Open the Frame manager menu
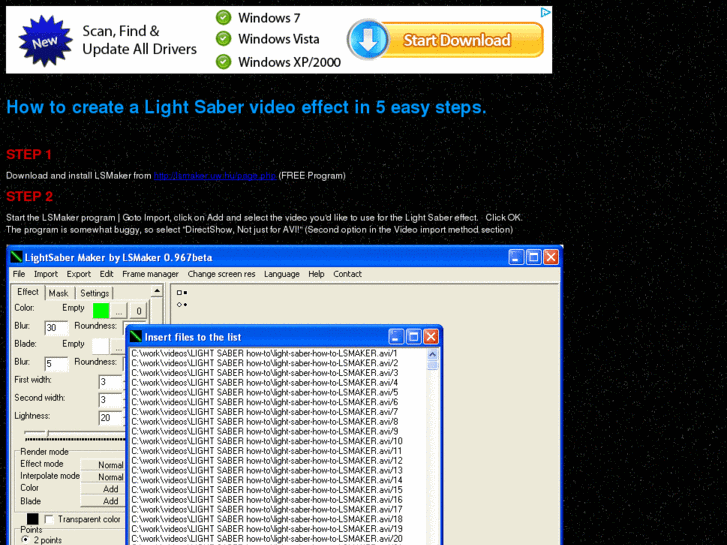727x545 pixels. coord(150,274)
